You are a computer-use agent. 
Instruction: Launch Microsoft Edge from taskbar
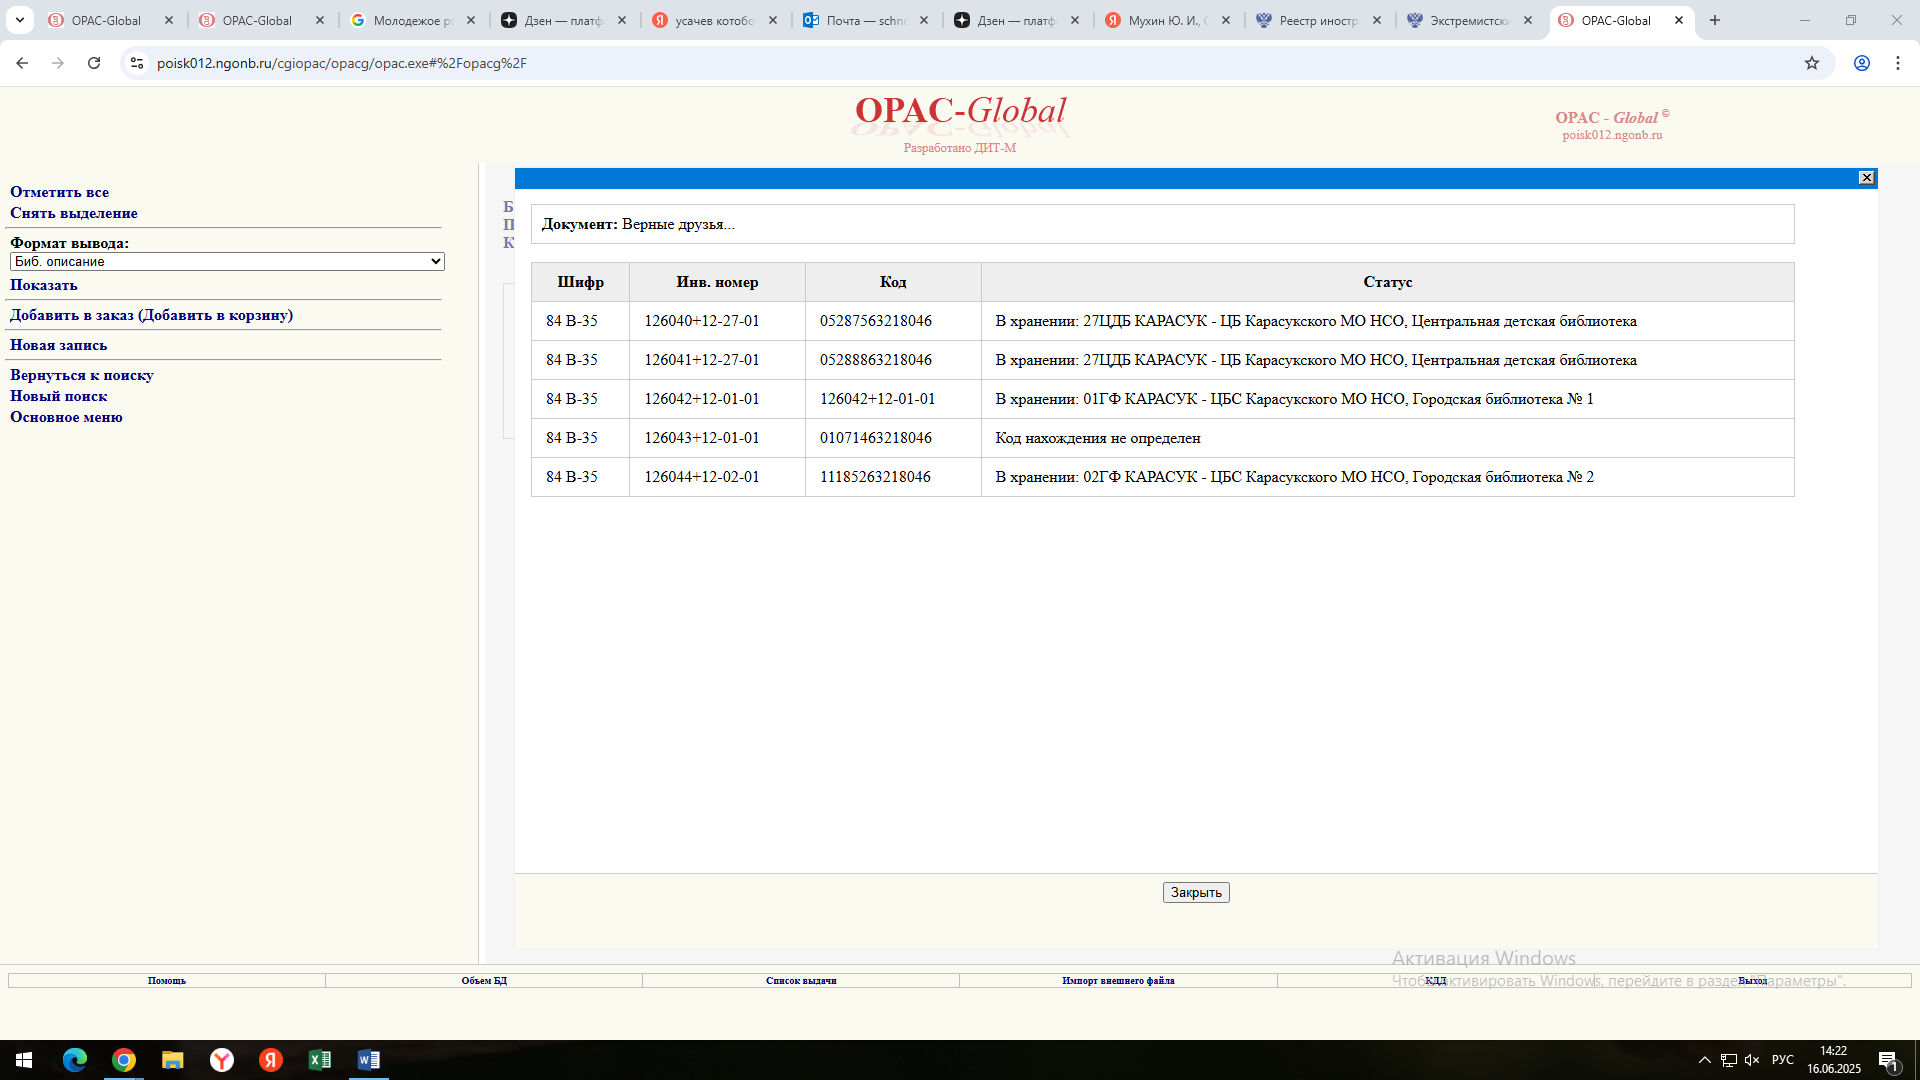pyautogui.click(x=75, y=1060)
